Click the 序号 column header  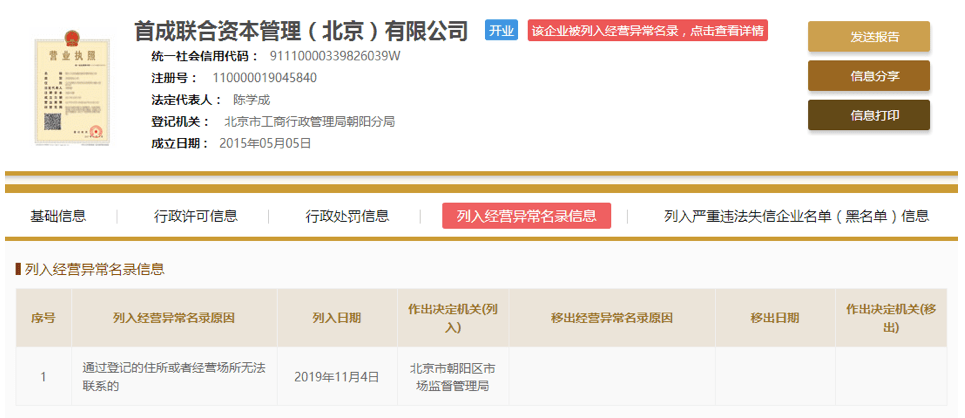(43, 318)
